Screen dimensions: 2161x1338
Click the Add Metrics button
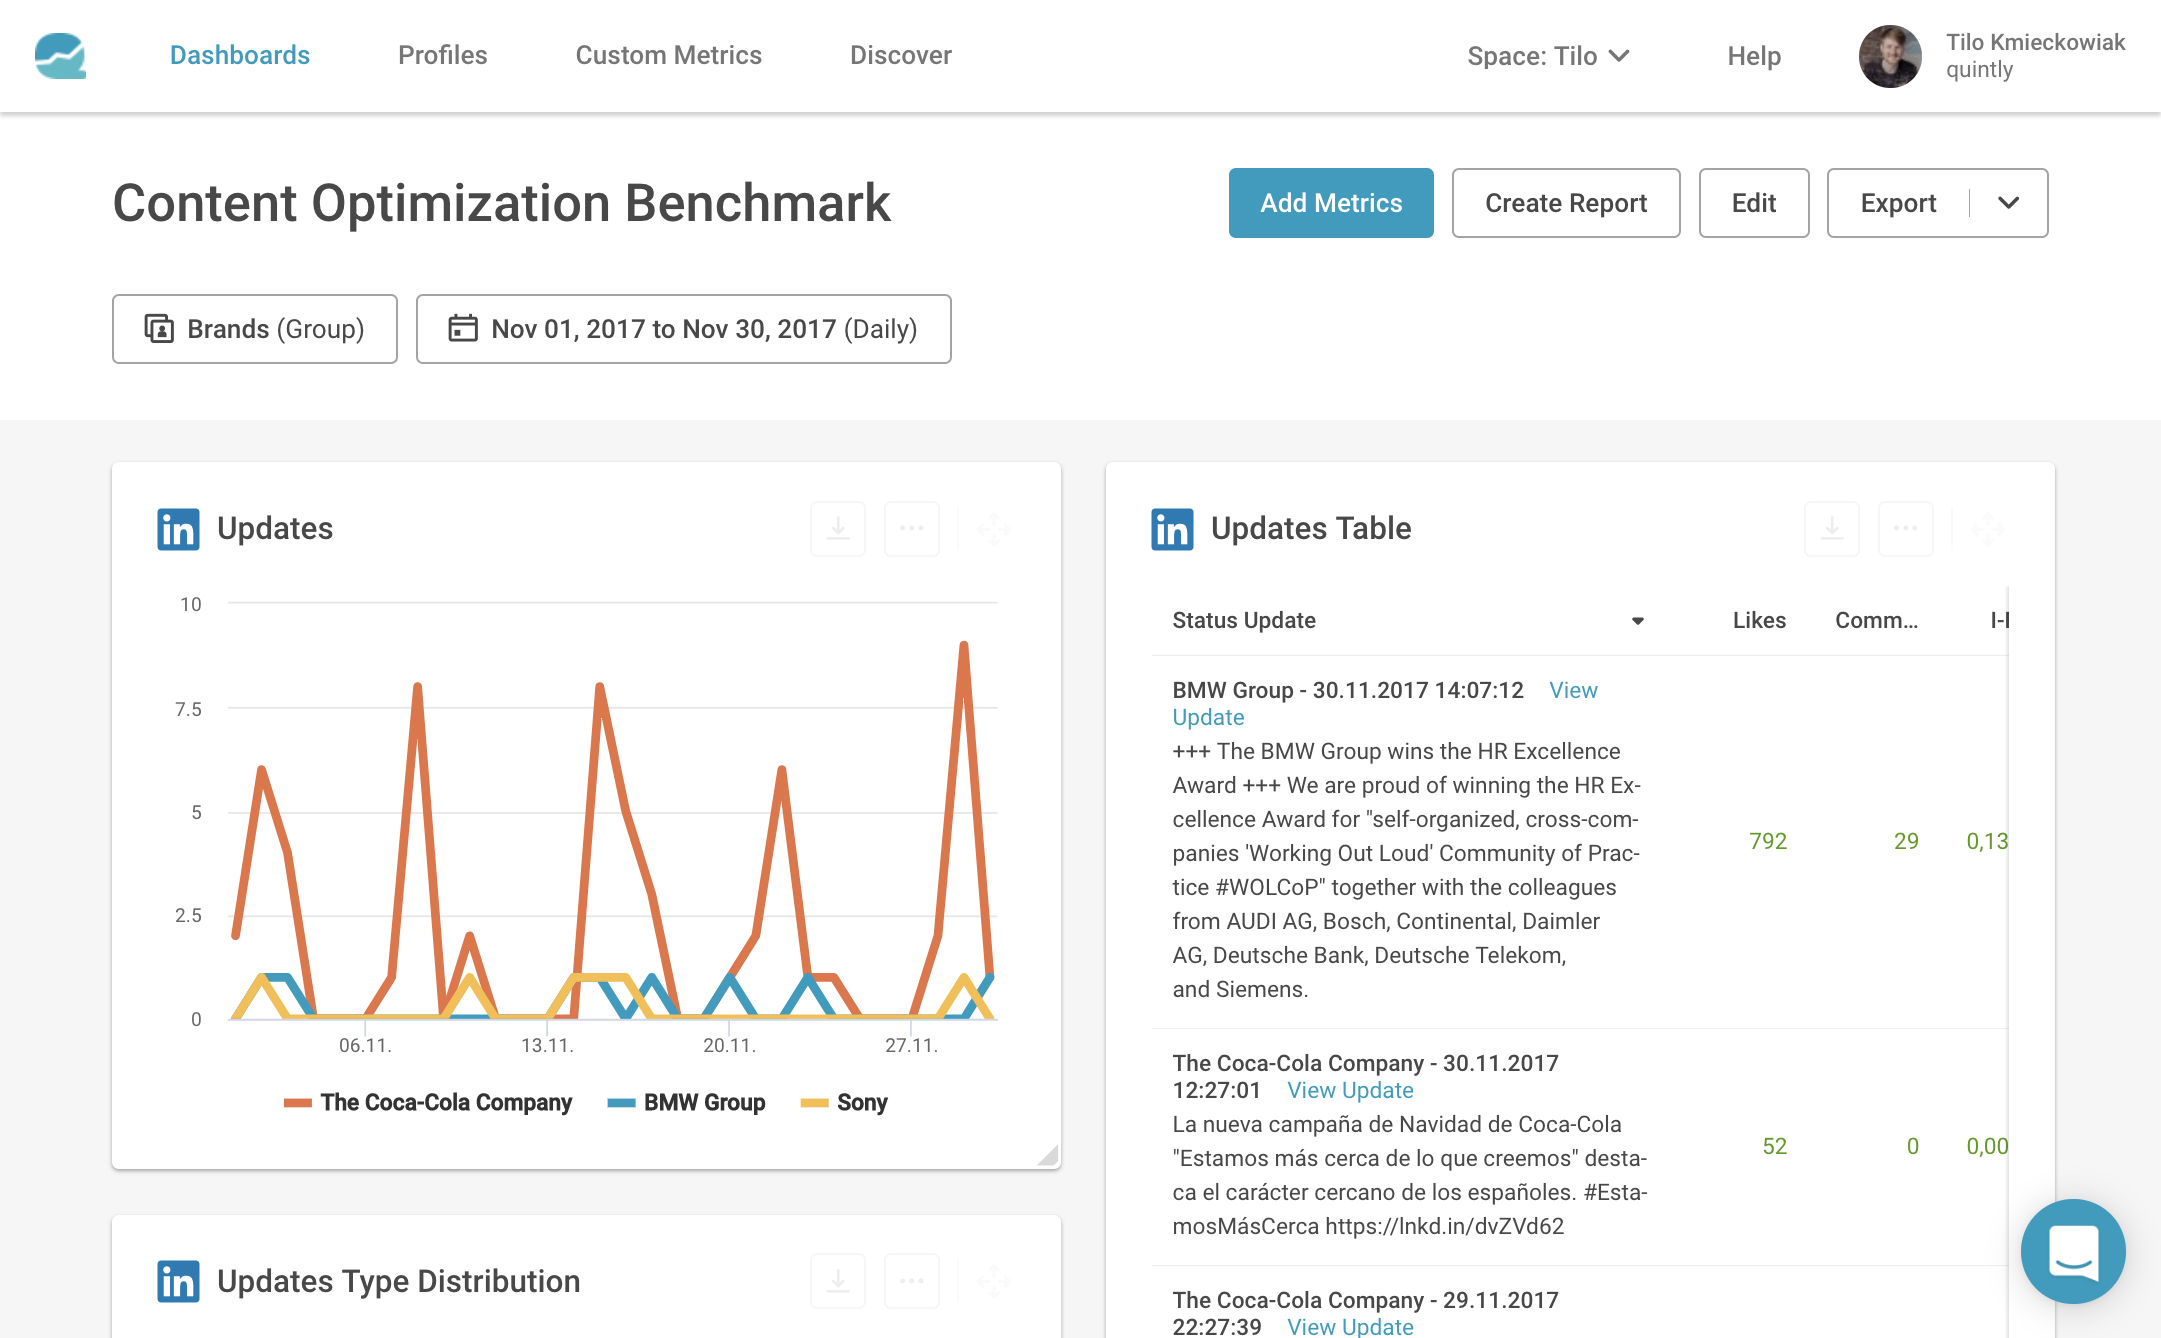pos(1330,203)
